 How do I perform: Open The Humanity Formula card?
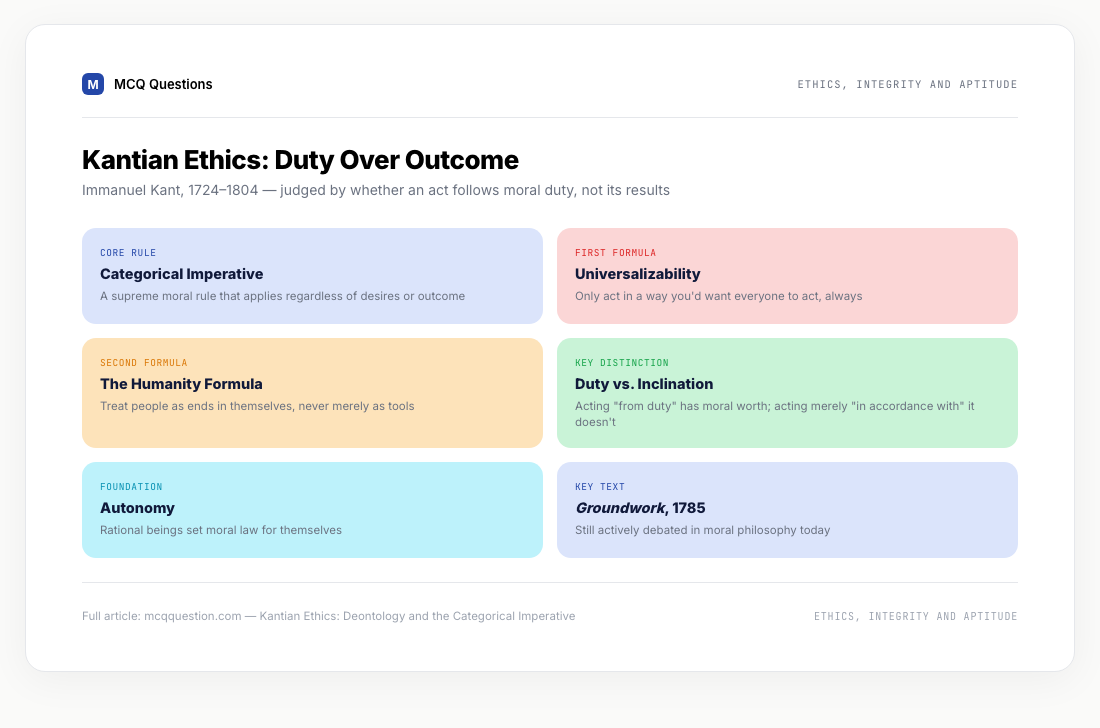[x=312, y=393]
